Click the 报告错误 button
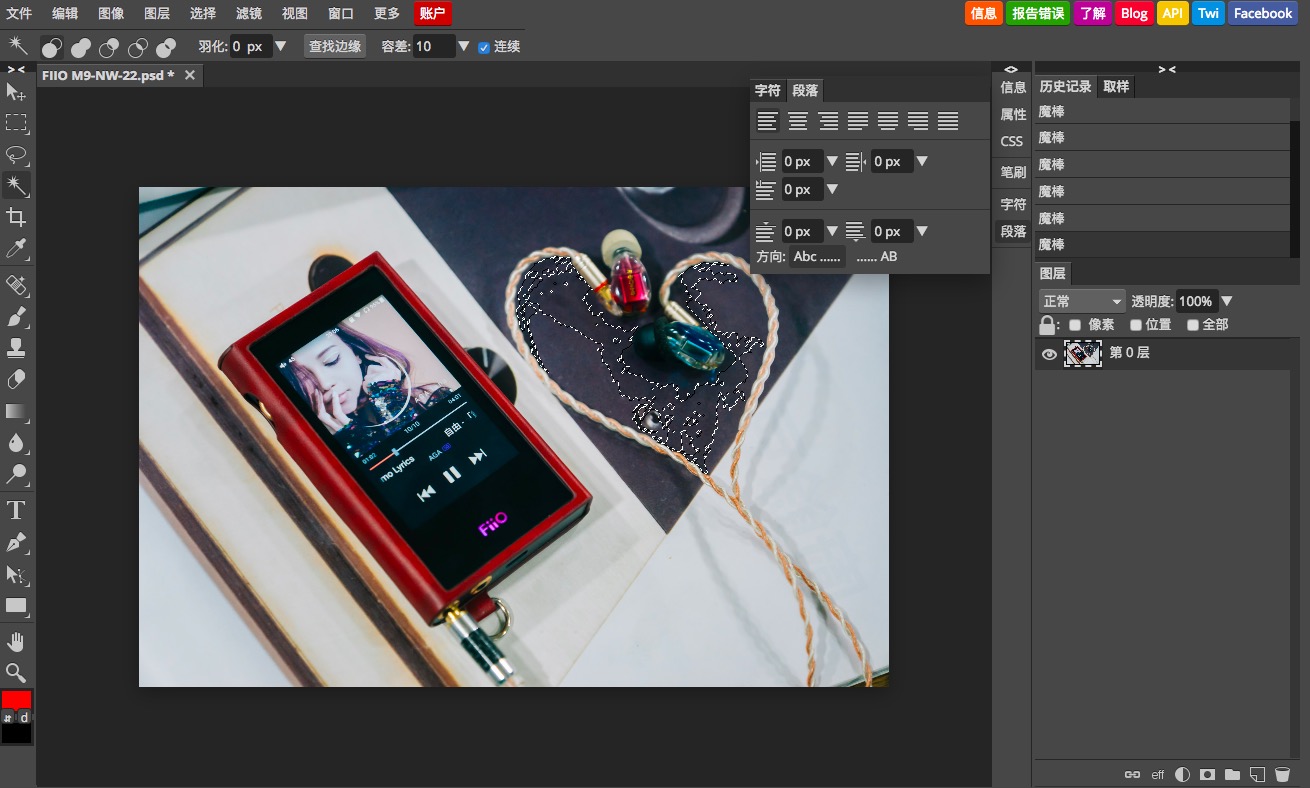Image resolution: width=1310 pixels, height=788 pixels. (x=1038, y=13)
